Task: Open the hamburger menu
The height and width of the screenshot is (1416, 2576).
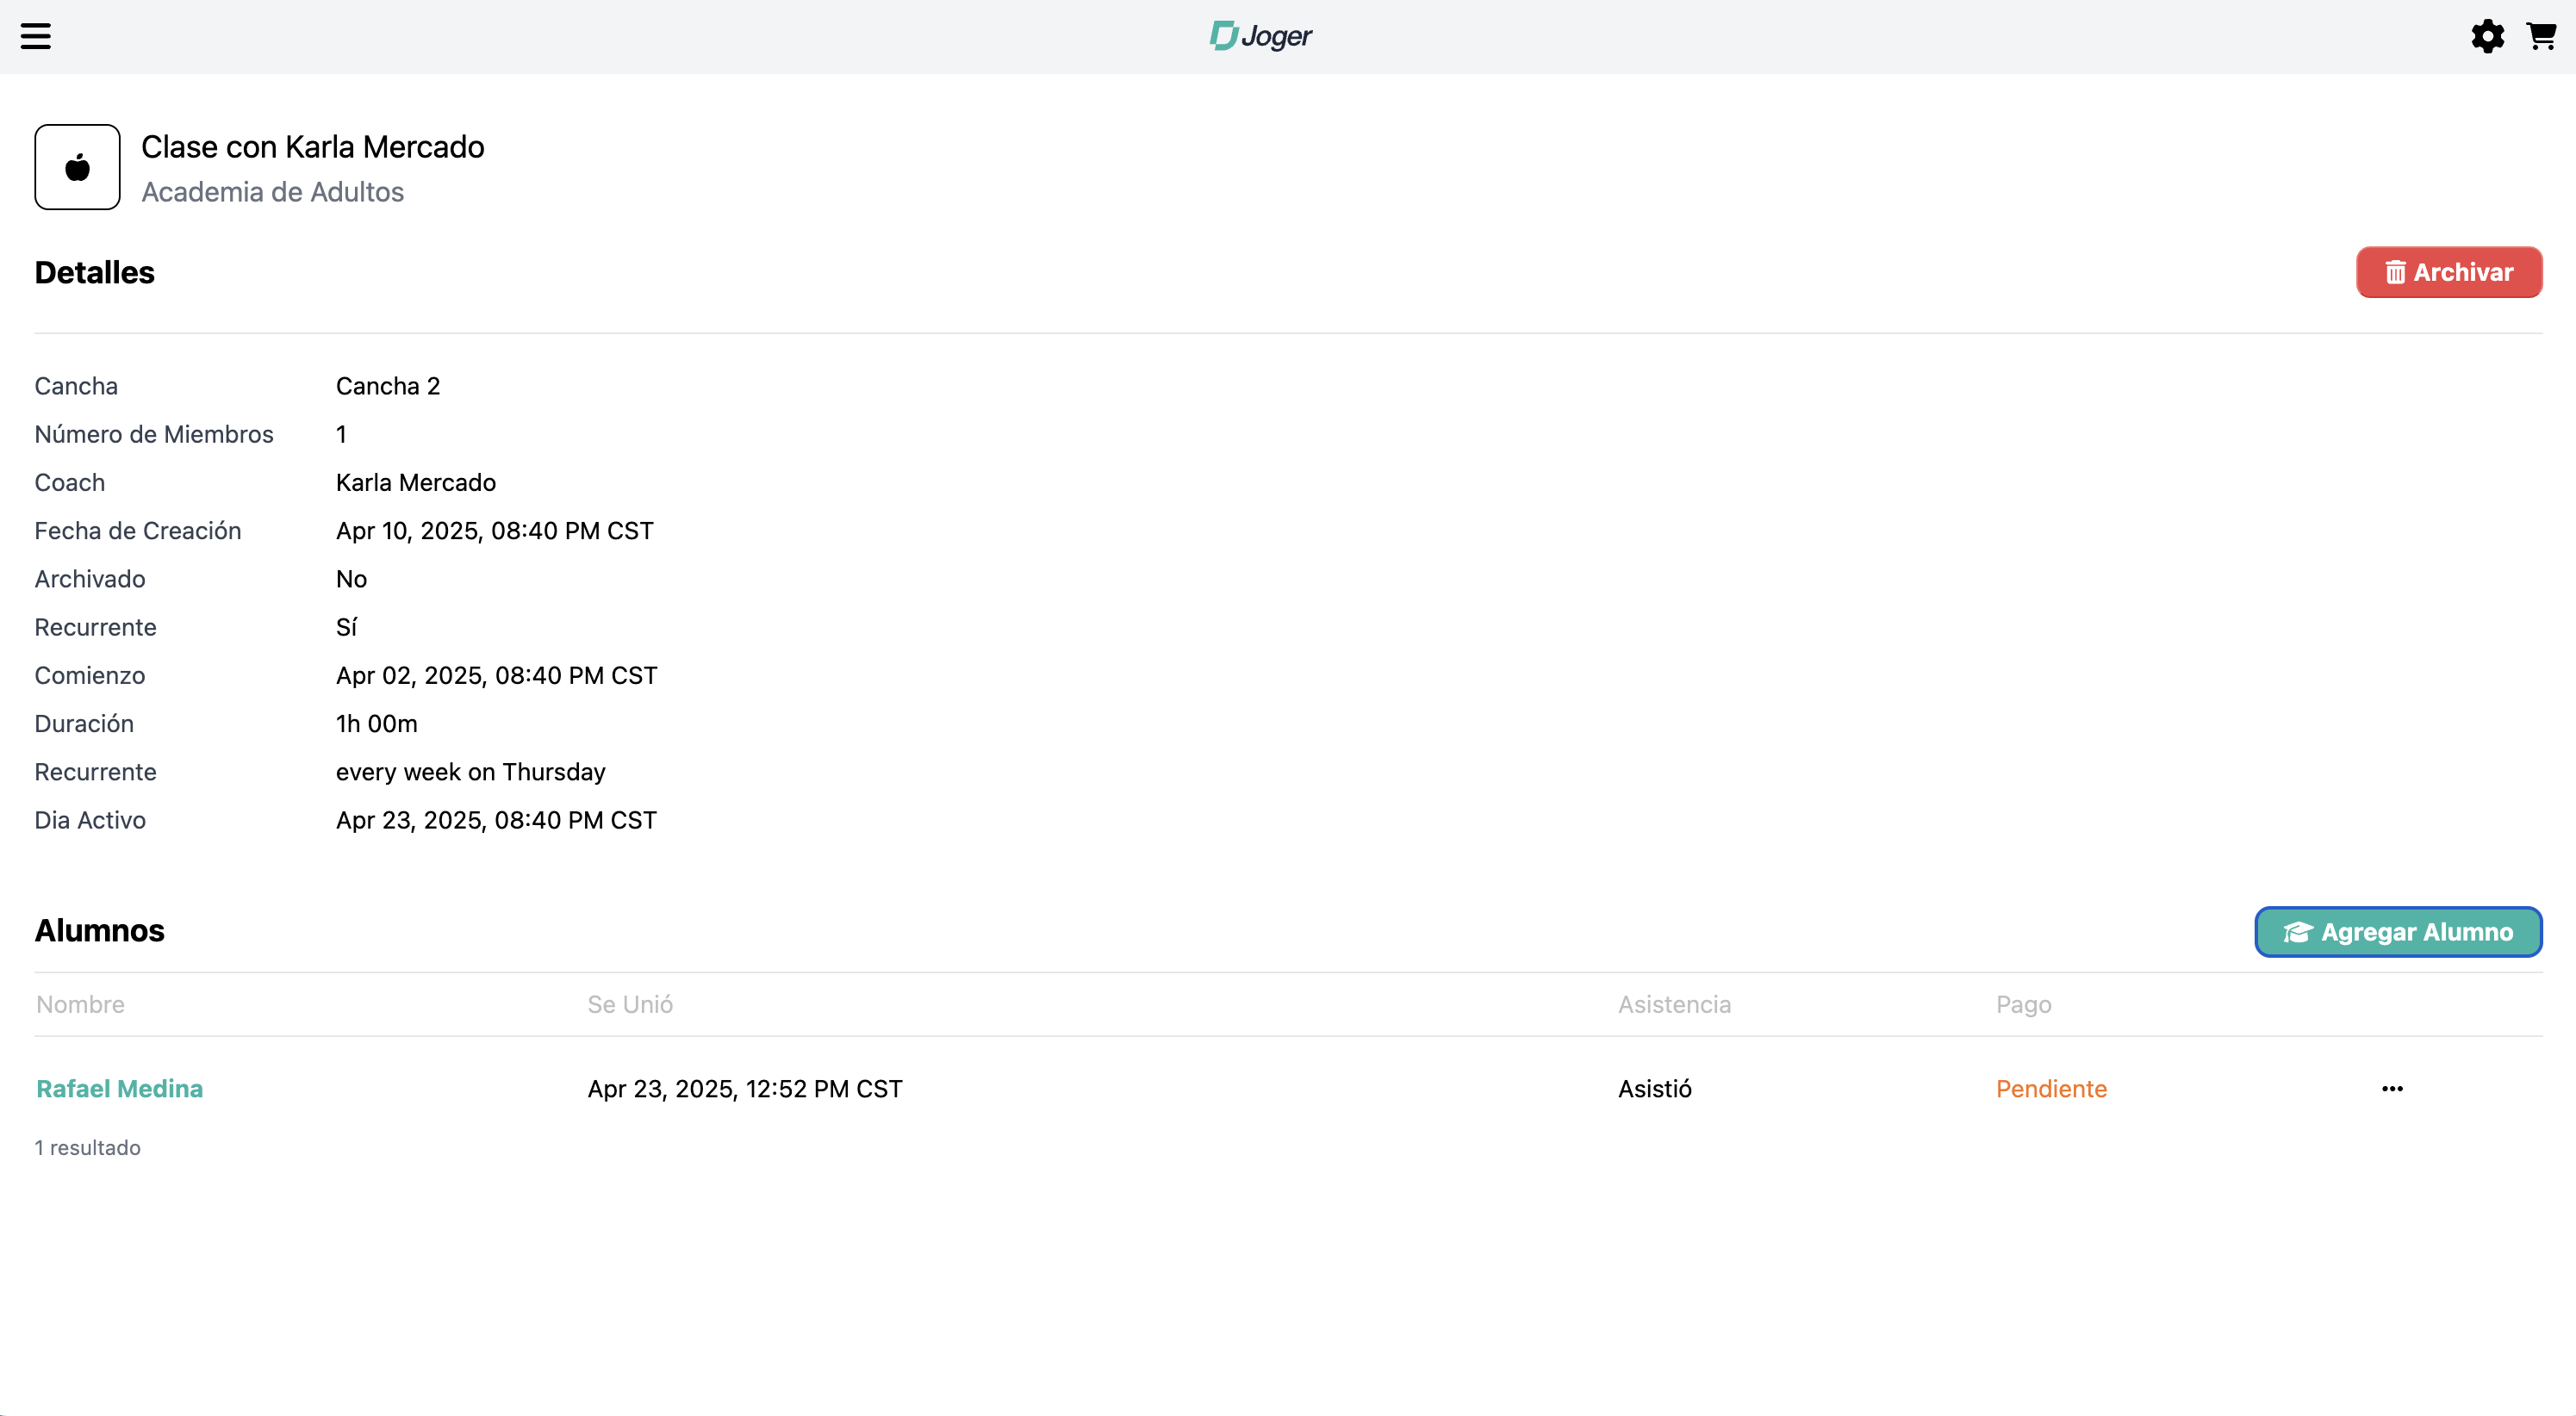Action: point(36,36)
